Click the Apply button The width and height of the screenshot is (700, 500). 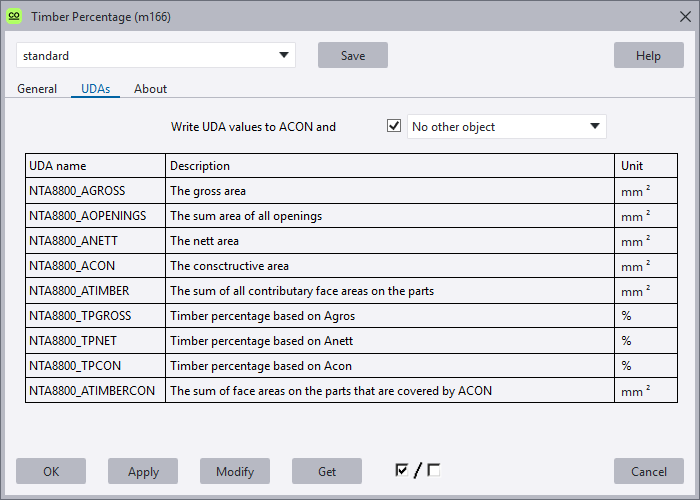(143, 472)
